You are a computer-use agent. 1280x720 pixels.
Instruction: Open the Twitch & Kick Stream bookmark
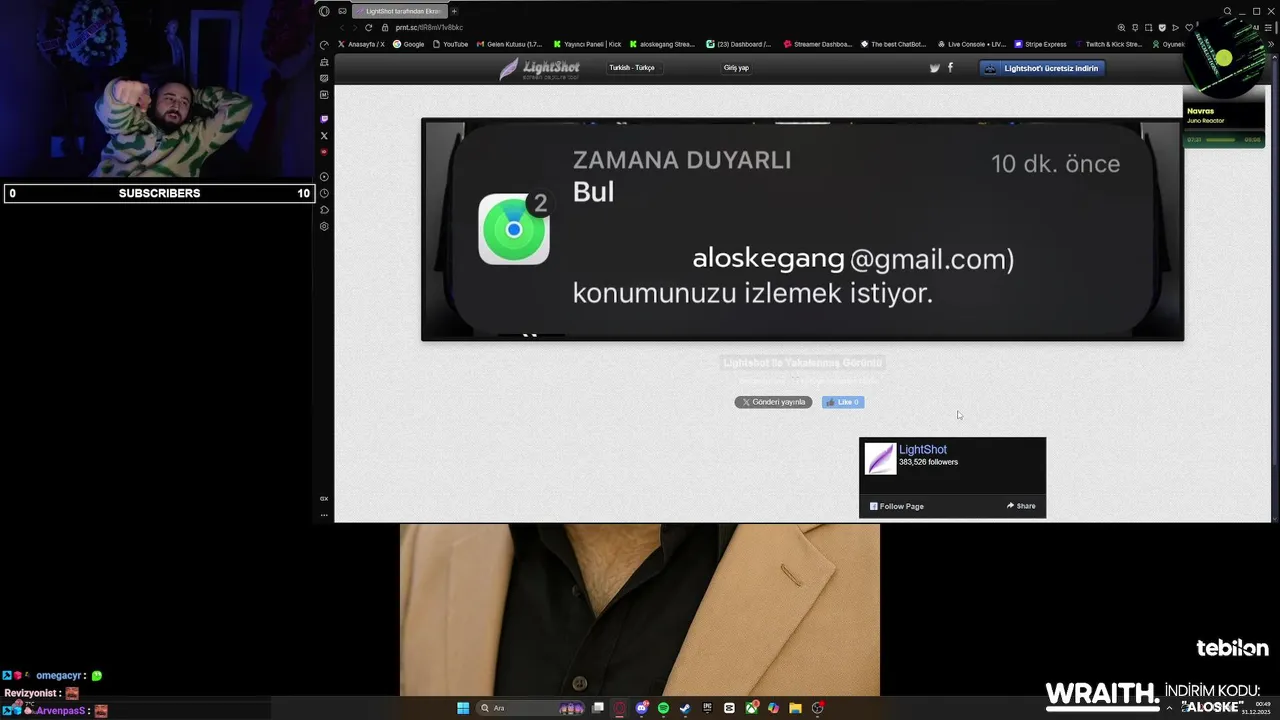point(1108,44)
